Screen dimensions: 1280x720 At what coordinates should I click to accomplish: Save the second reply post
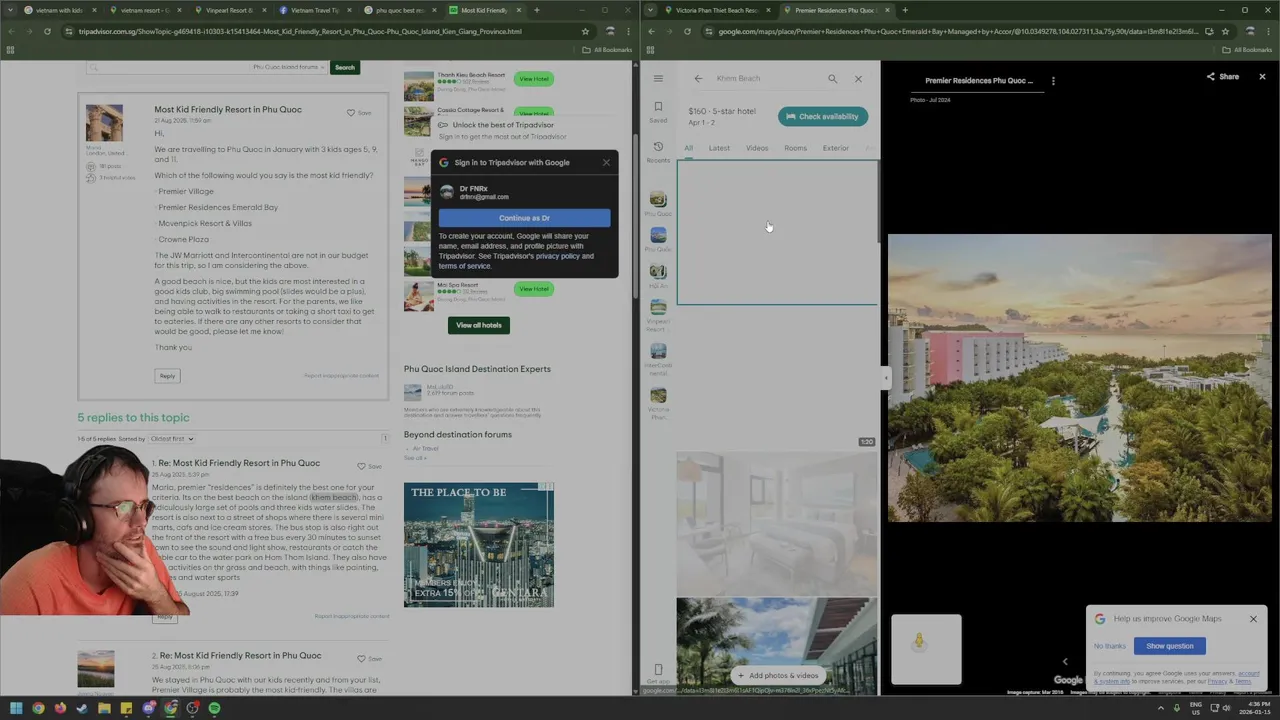(370, 659)
